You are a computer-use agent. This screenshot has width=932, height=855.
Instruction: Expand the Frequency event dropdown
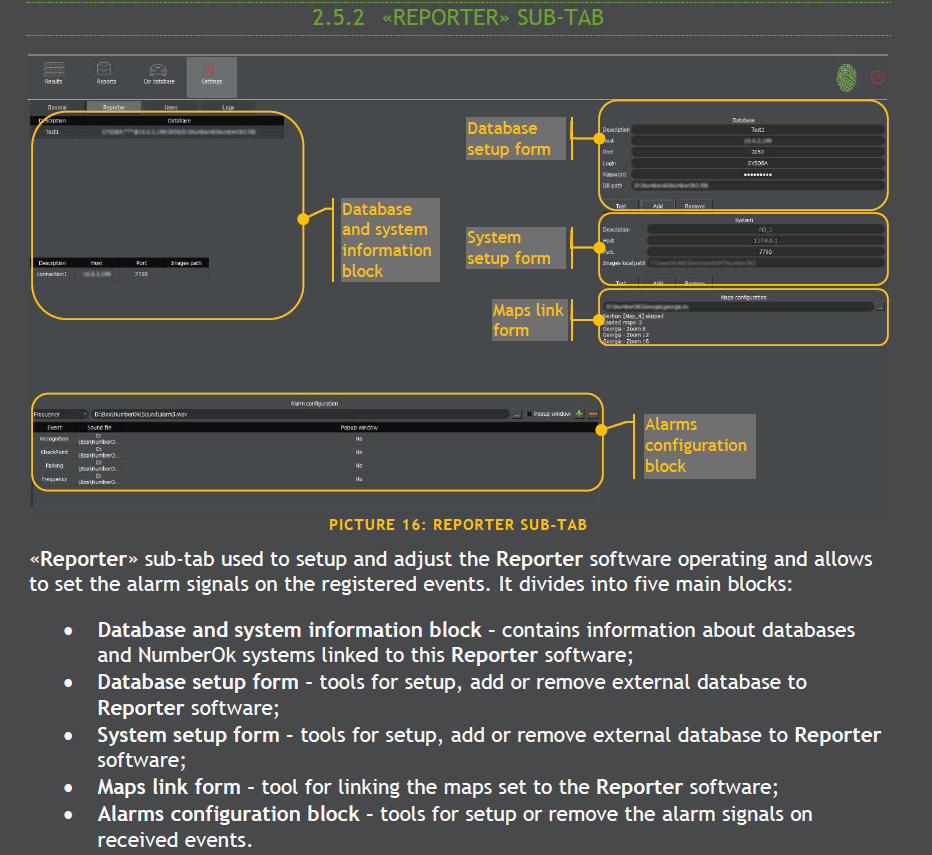[60, 414]
